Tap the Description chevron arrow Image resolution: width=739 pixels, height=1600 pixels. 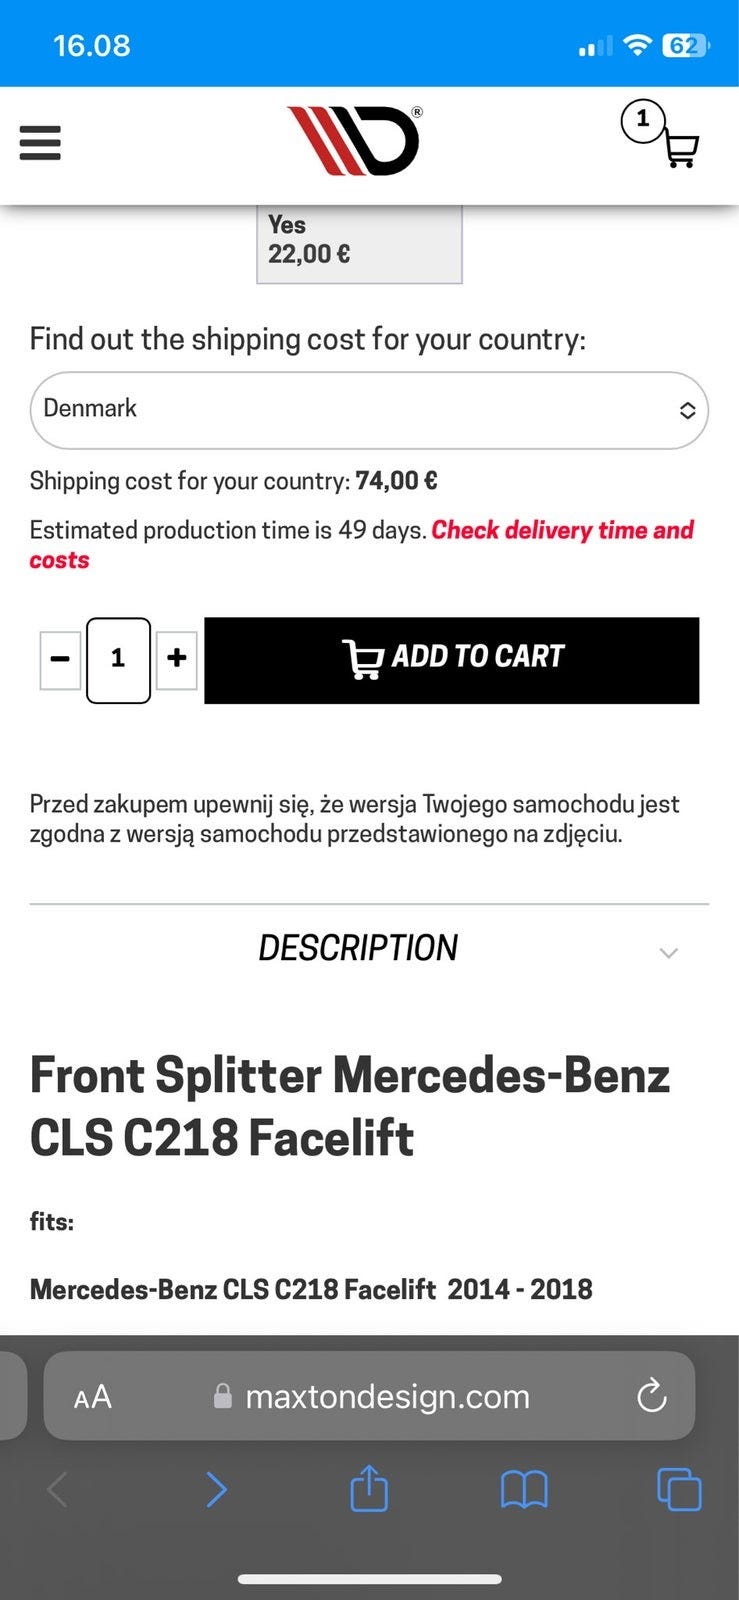(669, 952)
